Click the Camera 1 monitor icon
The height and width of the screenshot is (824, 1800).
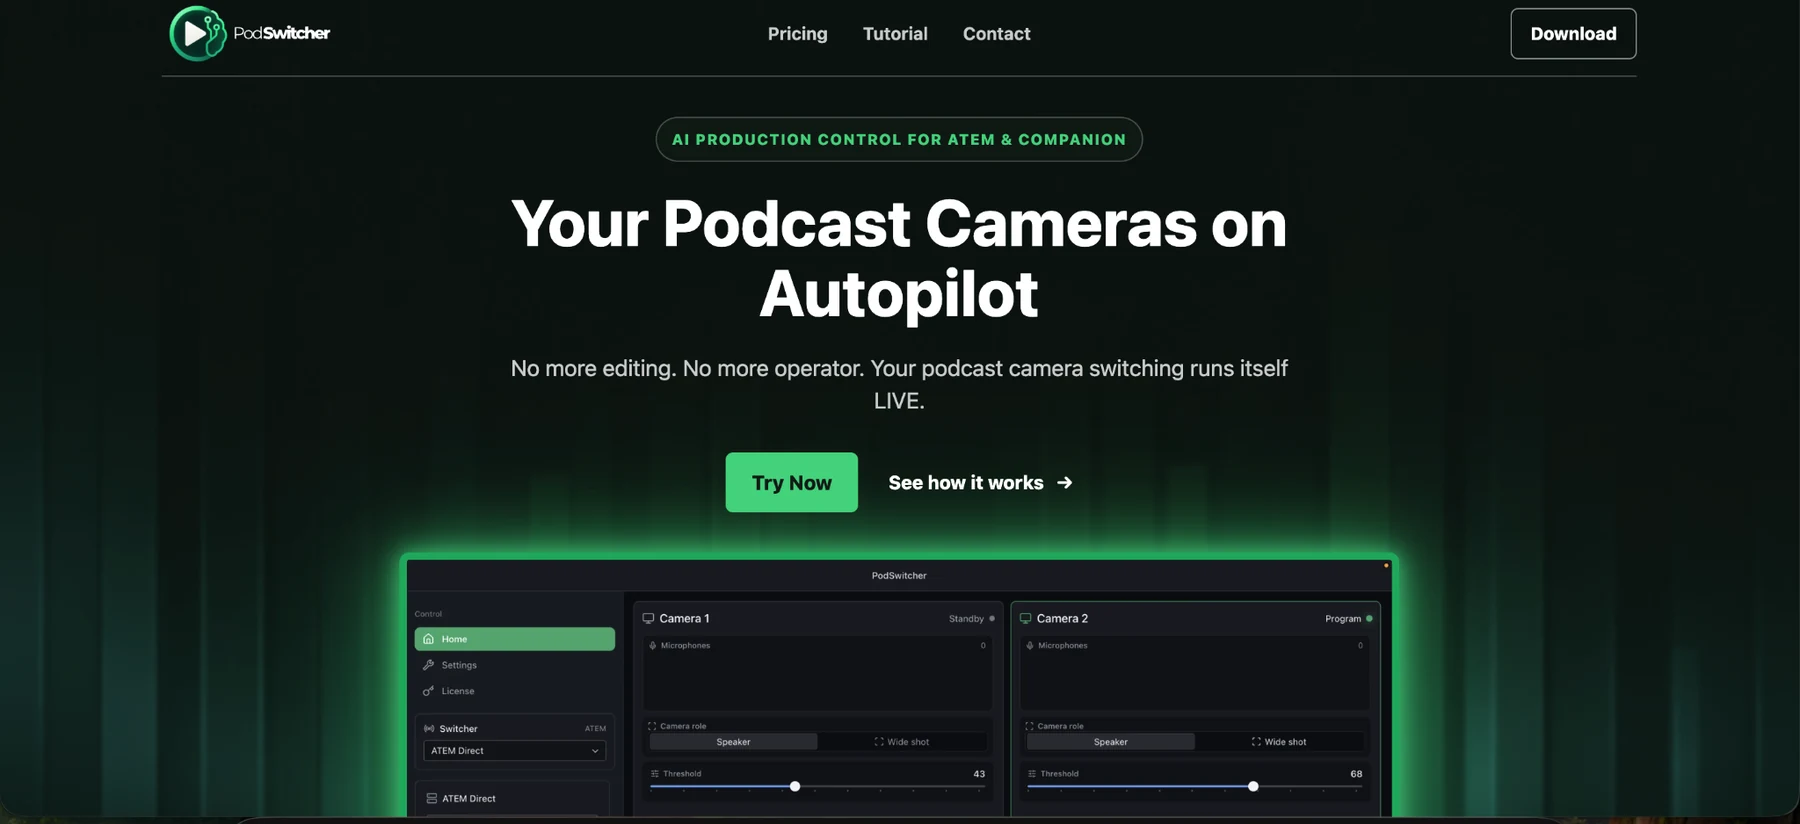click(x=648, y=619)
